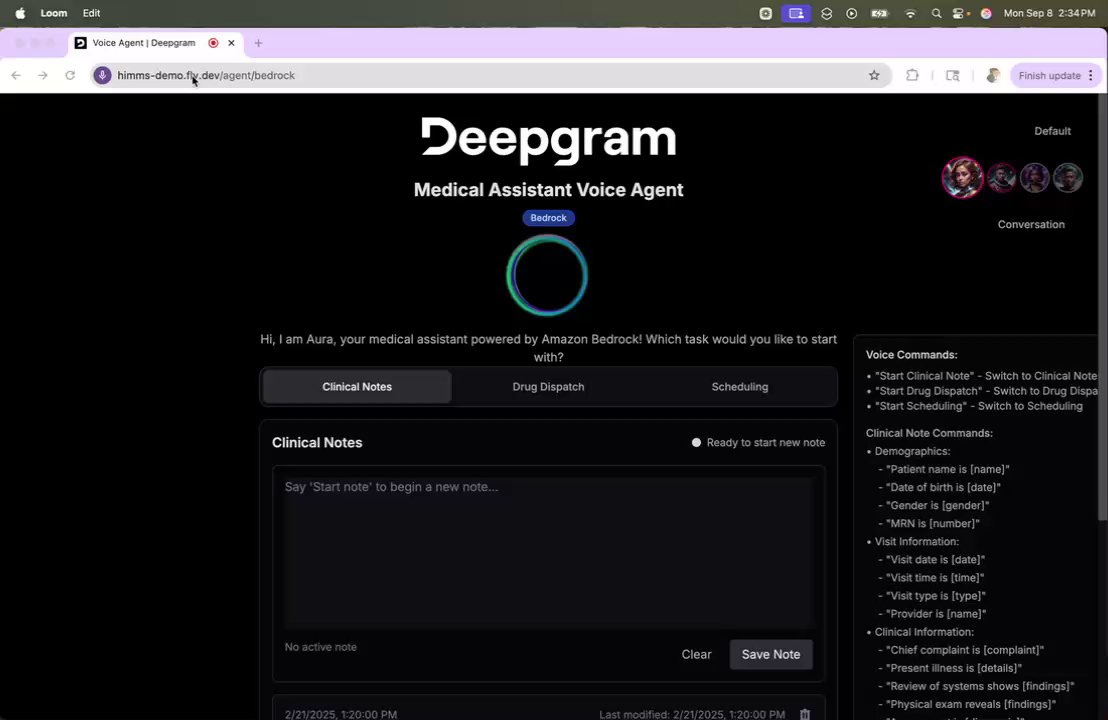Click the stacked layers menu bar icon
Image resolution: width=1108 pixels, height=720 pixels.
(826, 13)
